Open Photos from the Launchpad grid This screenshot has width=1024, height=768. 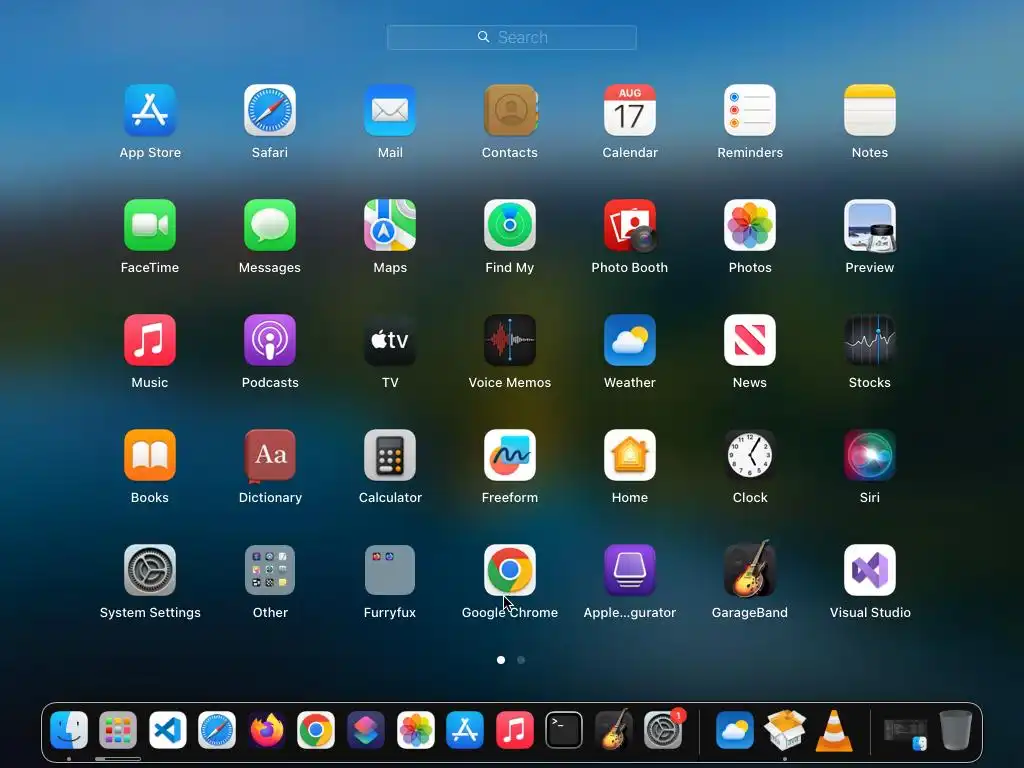[x=750, y=225]
